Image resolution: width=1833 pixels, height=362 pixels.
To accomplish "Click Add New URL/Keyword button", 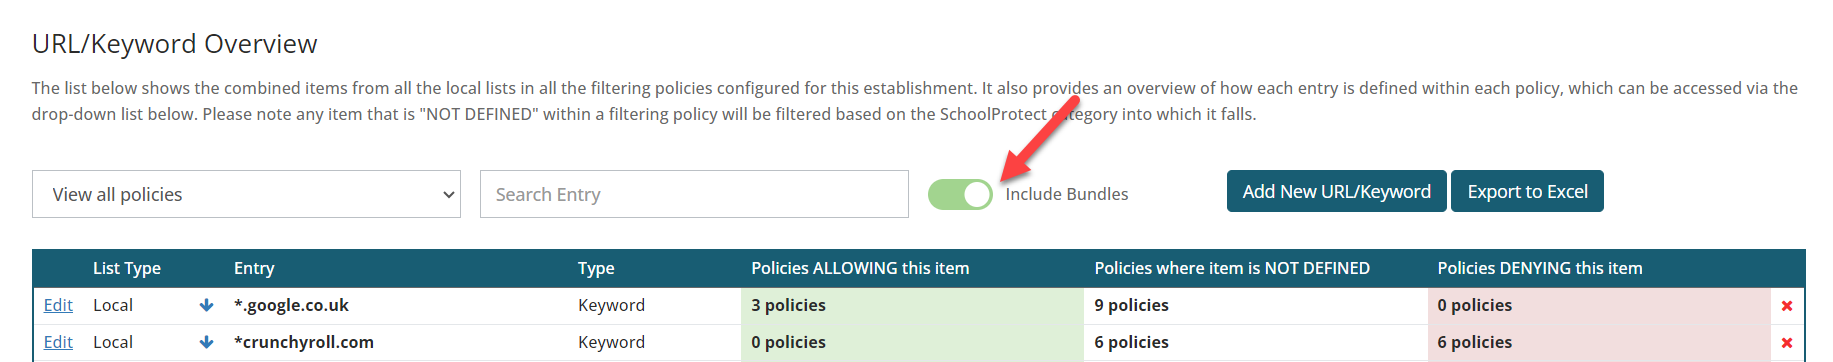I will pyautogui.click(x=1336, y=191).
